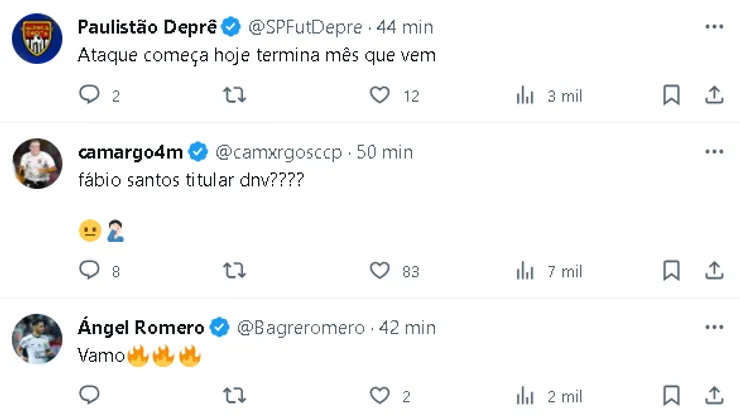The height and width of the screenshot is (416, 740).
Task: Reply to Paulistão Deprê's tweet
Action: click(90, 95)
